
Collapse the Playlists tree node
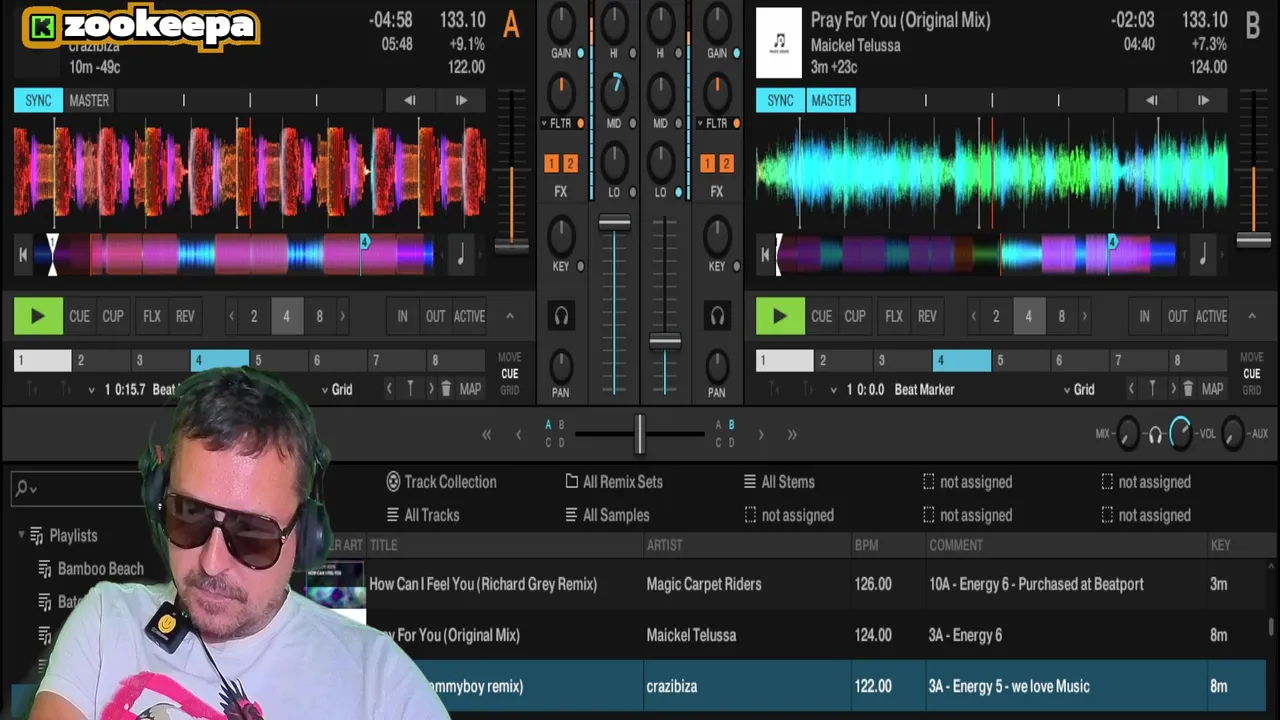(x=21, y=535)
